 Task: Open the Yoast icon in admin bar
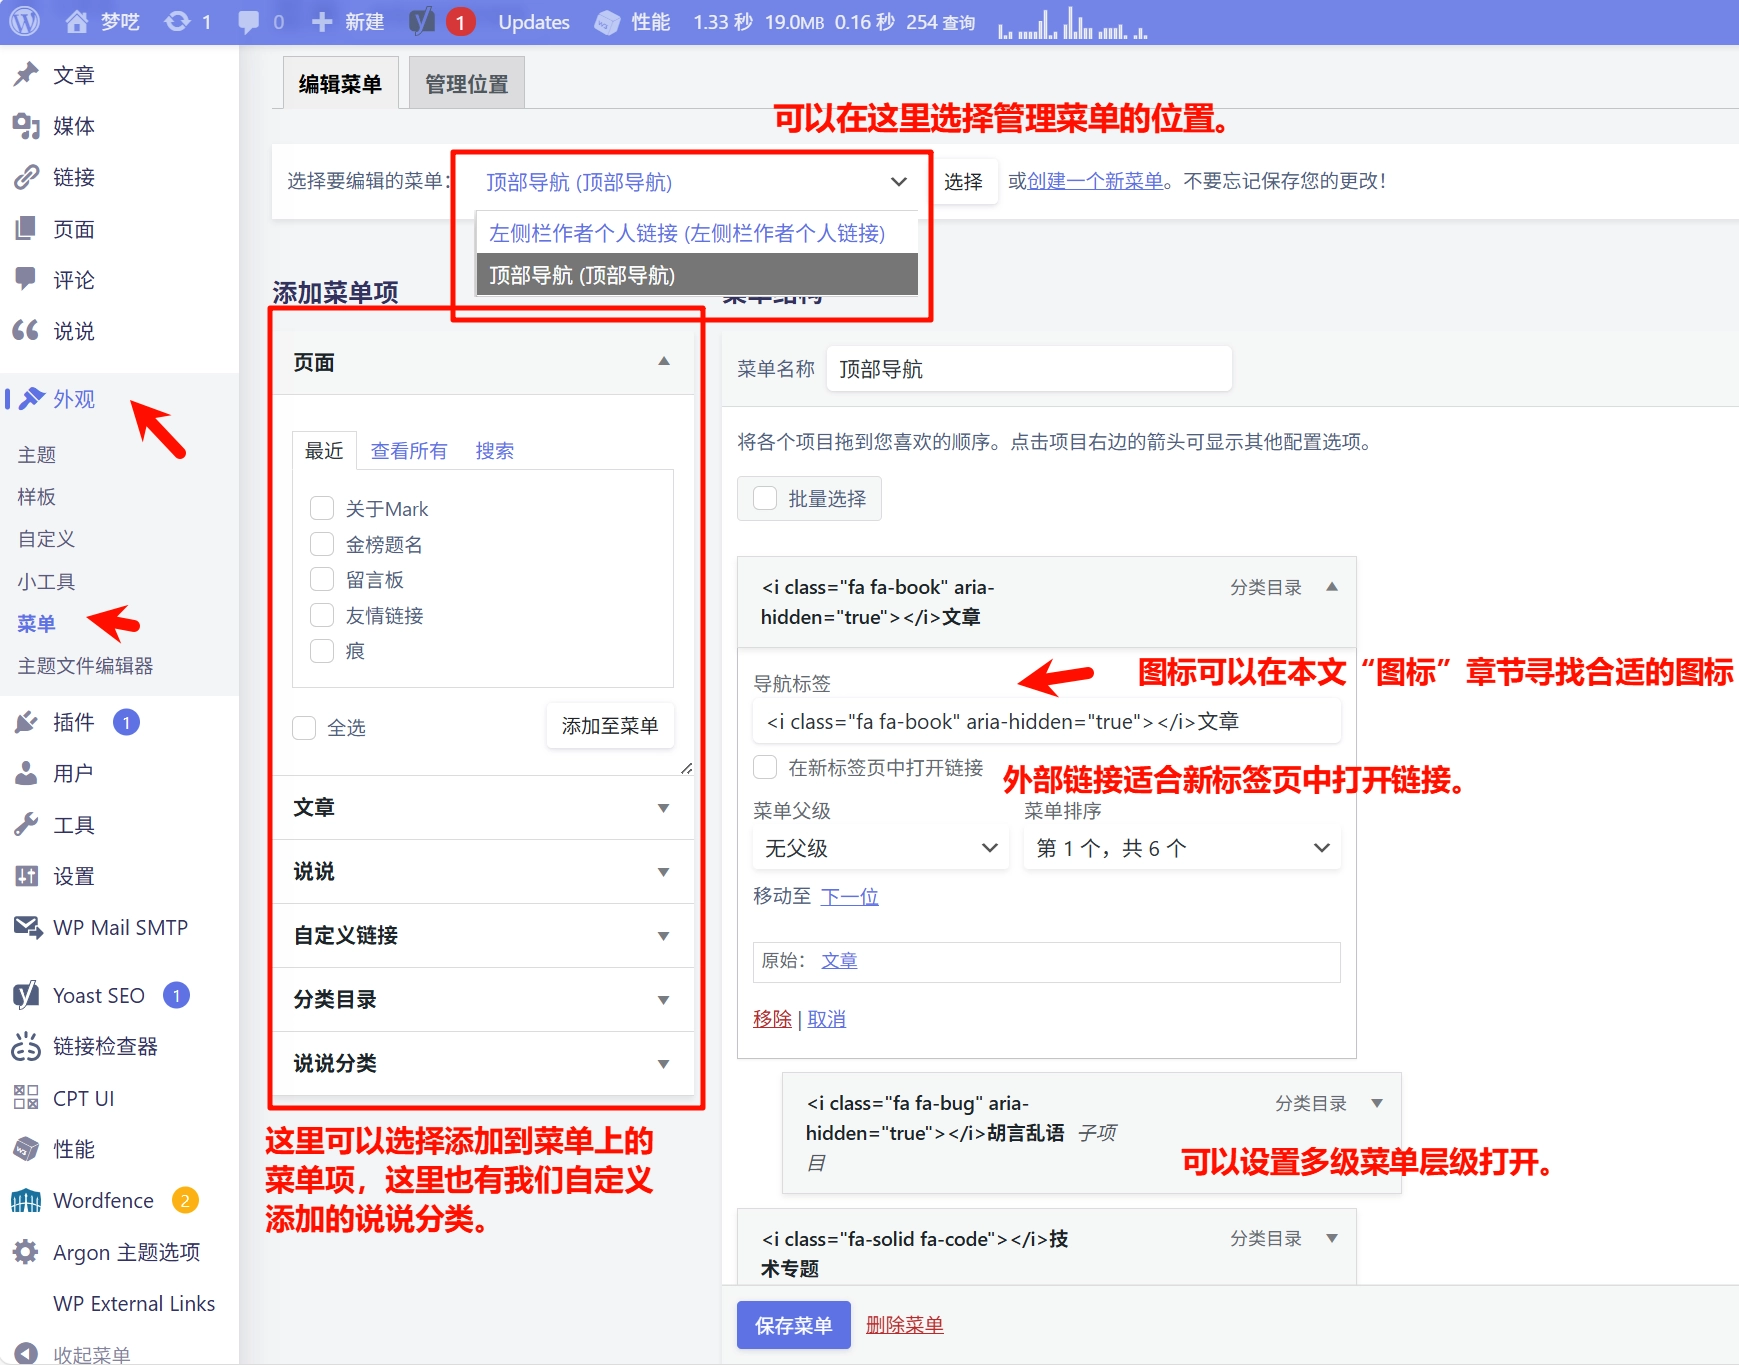[x=422, y=21]
